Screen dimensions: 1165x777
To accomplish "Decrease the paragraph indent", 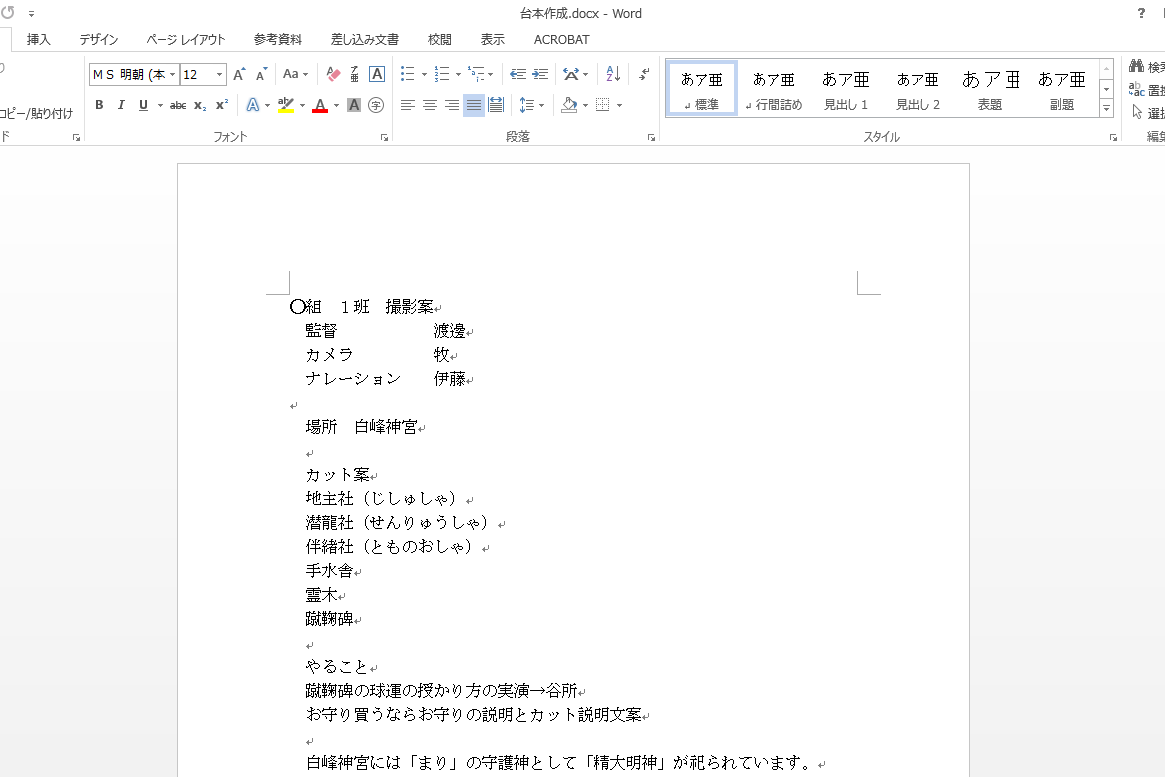I will 518,74.
